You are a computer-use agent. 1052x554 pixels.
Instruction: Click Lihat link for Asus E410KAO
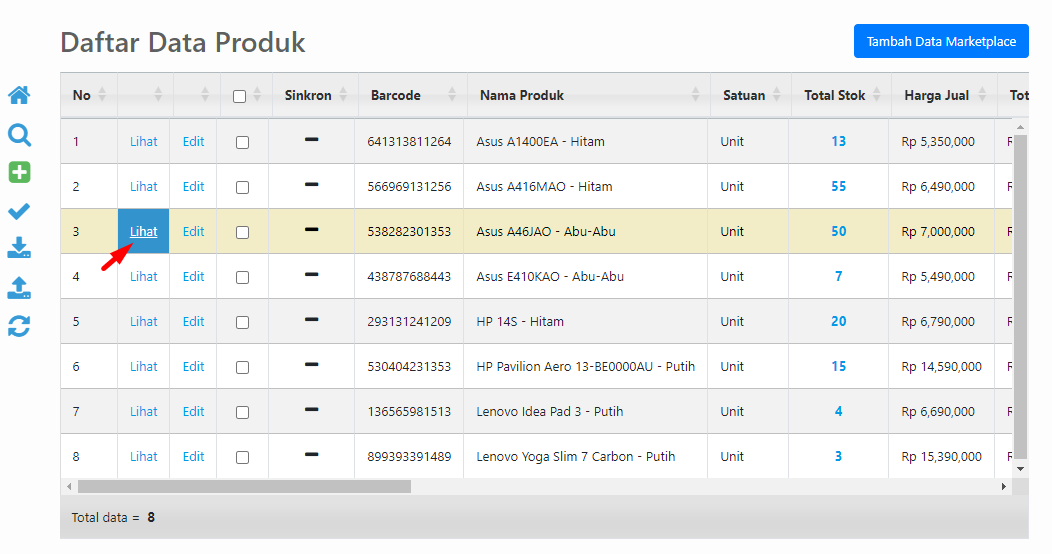click(144, 276)
